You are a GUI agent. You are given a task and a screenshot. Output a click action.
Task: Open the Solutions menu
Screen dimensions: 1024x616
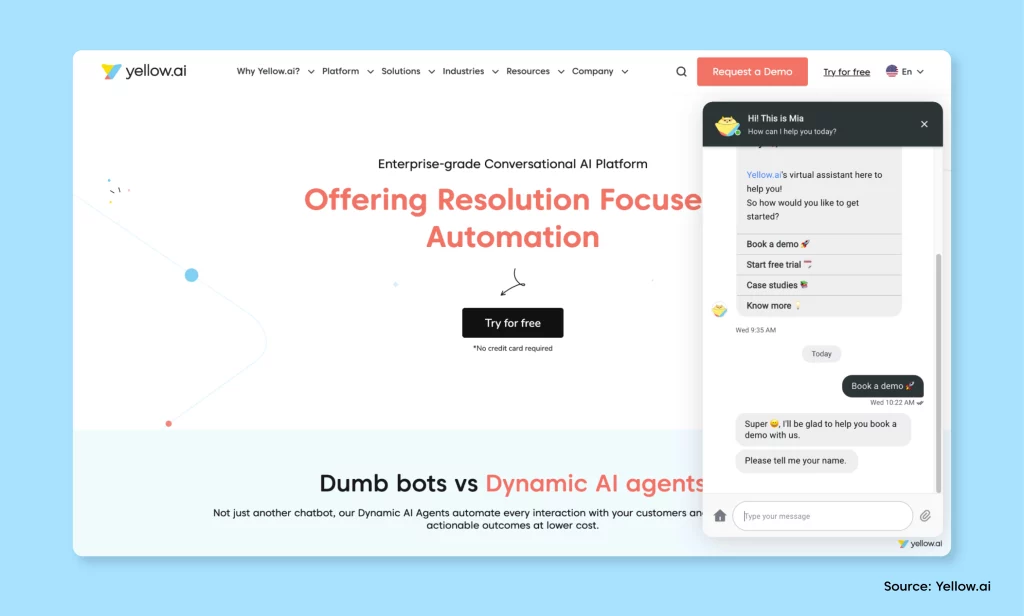pyautogui.click(x=401, y=71)
